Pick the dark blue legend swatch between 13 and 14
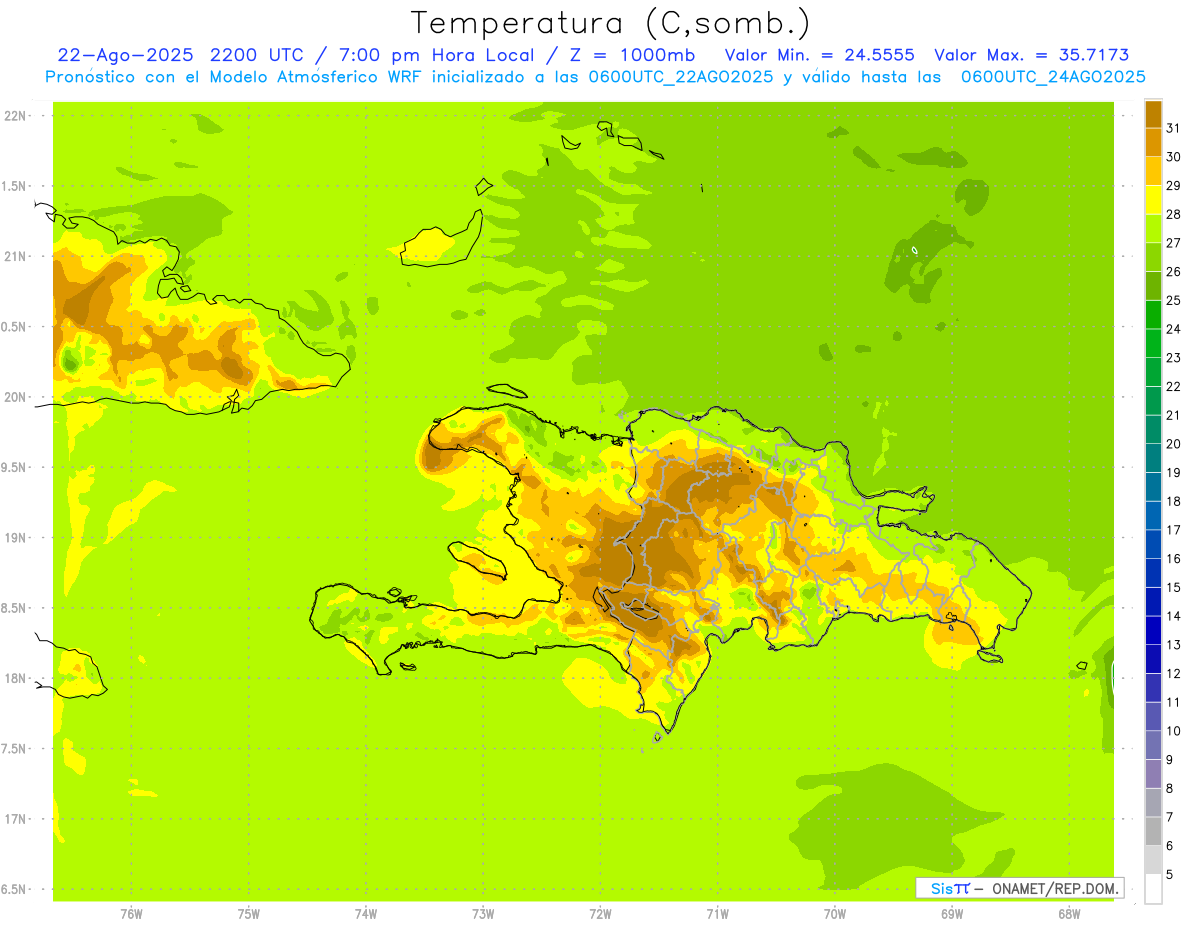The height and width of the screenshot is (927, 1200). [x=1153, y=629]
